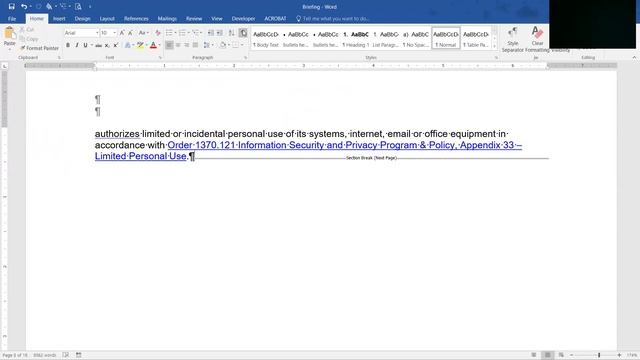Toggle Underline formatting
This screenshot has height=360, width=640.
click(x=85, y=45)
